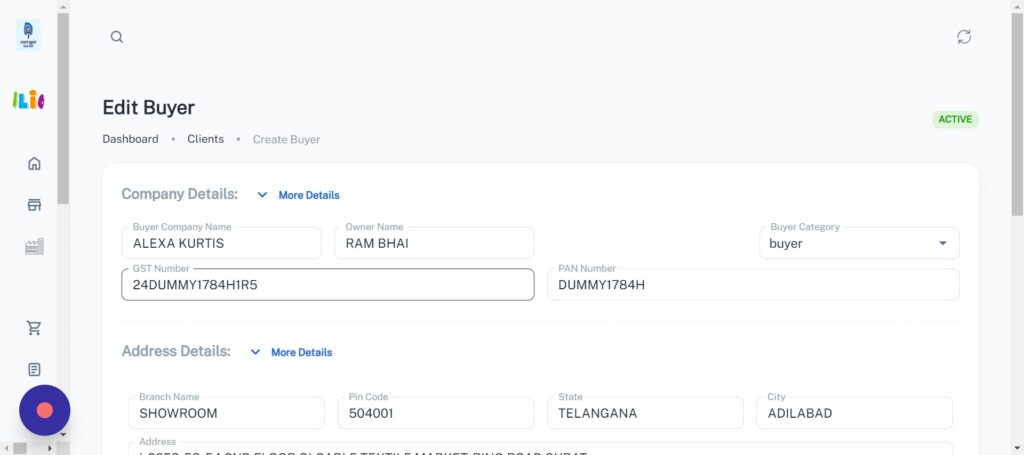
Task: Click the colorful ILie logo
Action: (x=29, y=99)
